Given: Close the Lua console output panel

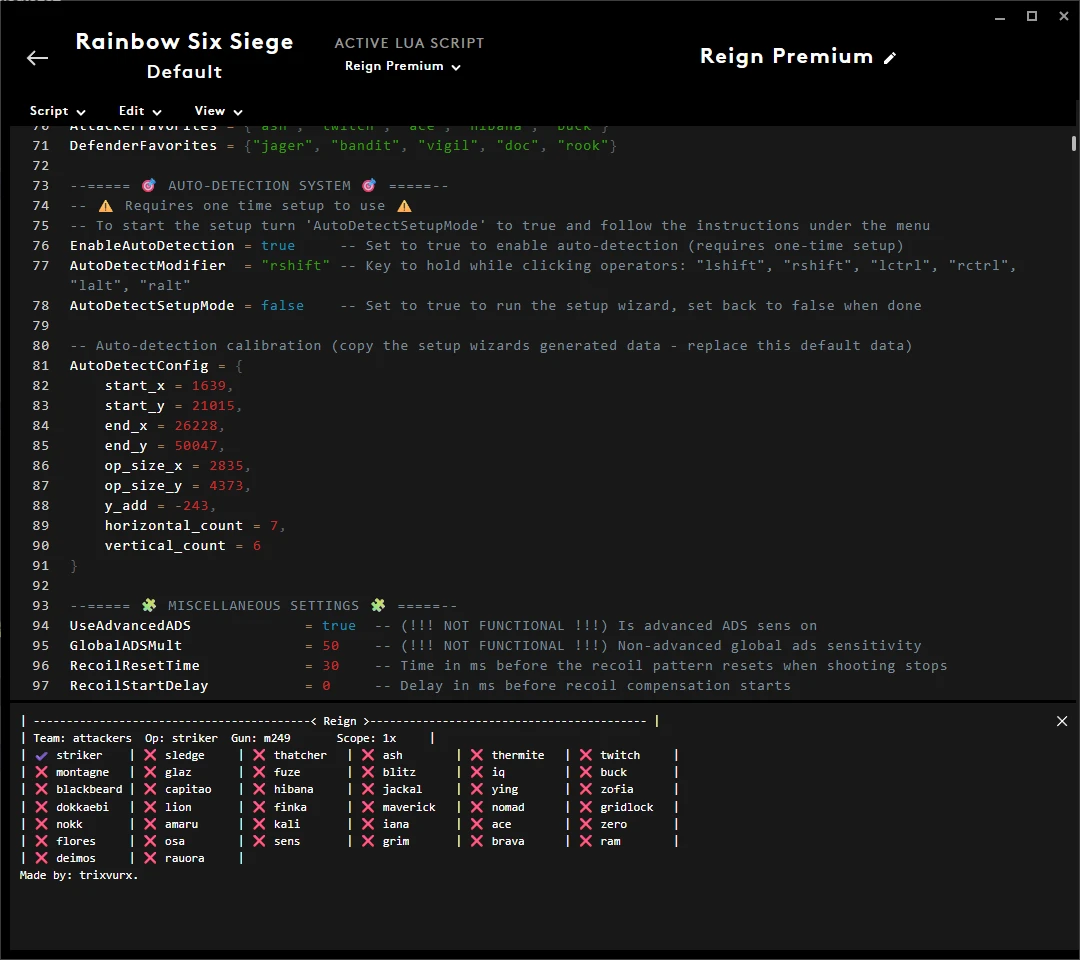Looking at the screenshot, I should point(1062,721).
